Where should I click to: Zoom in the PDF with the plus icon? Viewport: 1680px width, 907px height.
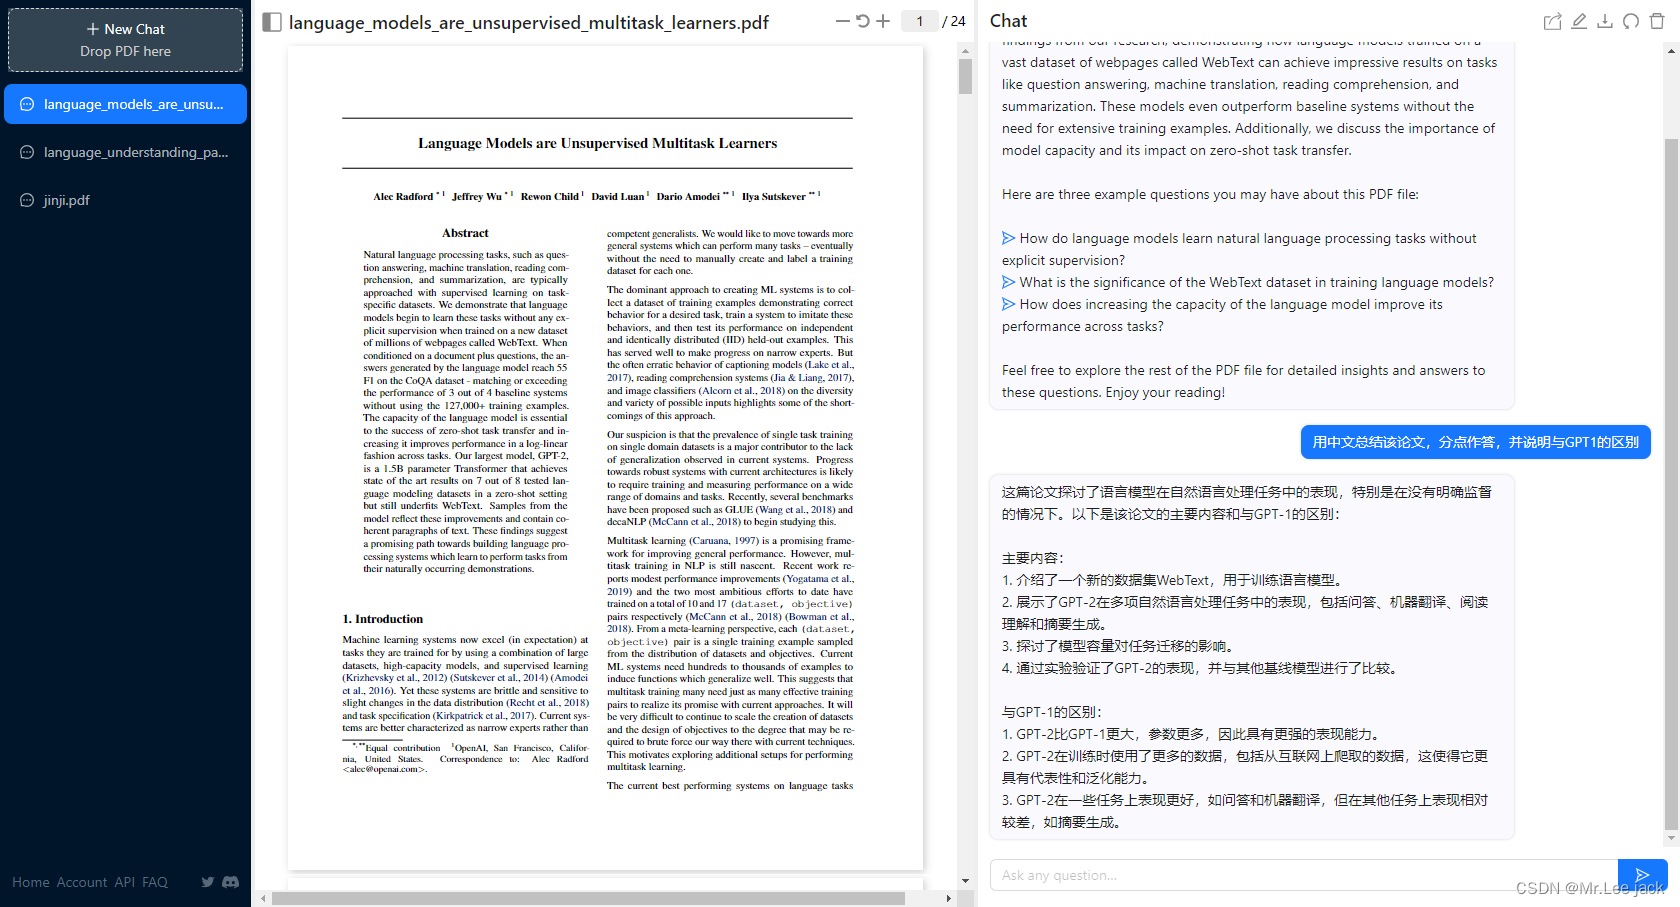[x=883, y=21]
